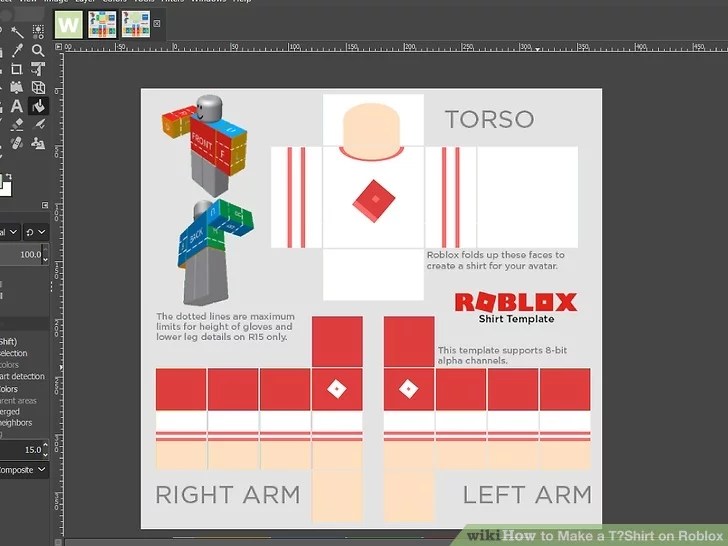Select the Flip tool icon
Screen dimensions: 728x546
[17, 87]
